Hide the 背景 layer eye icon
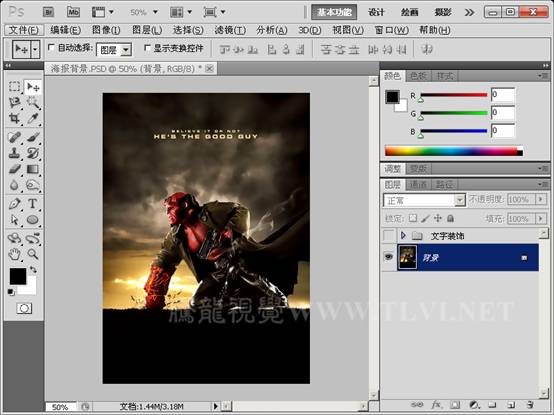 (x=389, y=257)
